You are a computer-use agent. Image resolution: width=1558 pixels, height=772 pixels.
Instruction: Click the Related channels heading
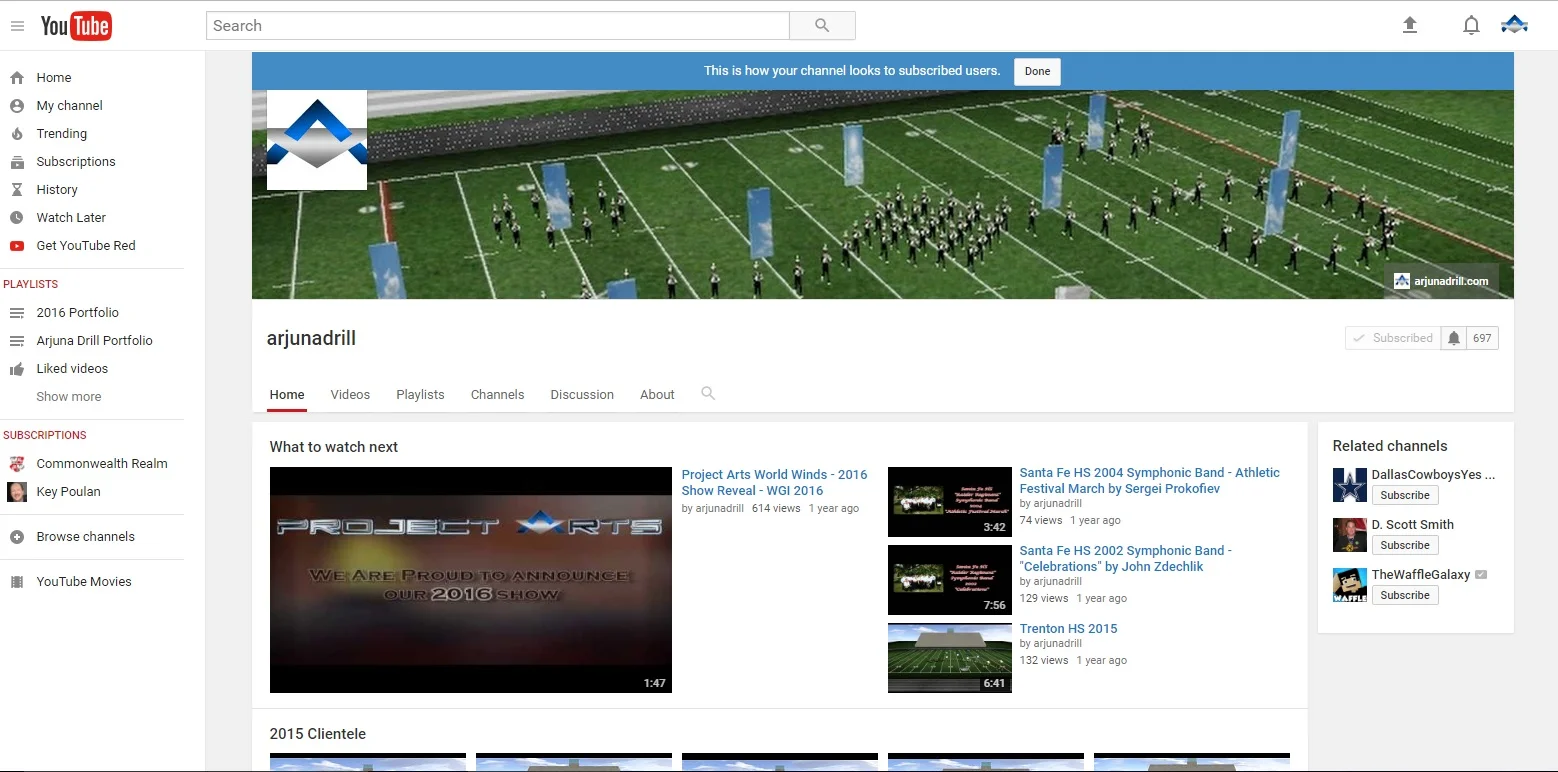[x=1390, y=446]
